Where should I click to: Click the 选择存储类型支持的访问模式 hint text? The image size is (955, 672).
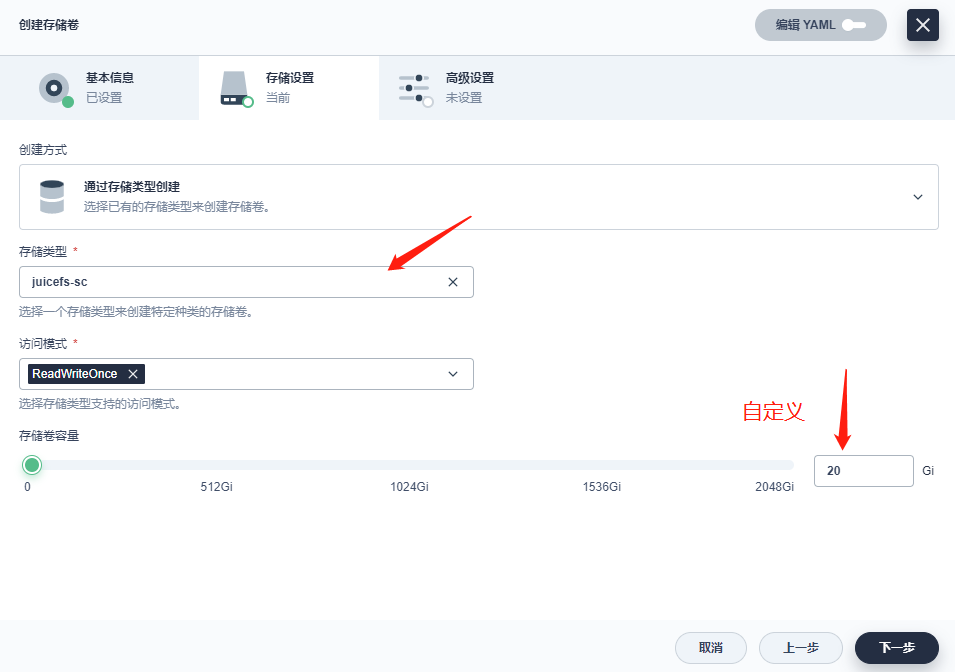pos(99,404)
